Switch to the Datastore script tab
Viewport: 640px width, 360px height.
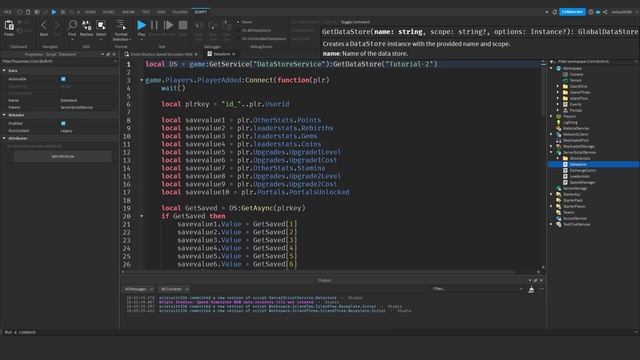pyautogui.click(x=220, y=54)
